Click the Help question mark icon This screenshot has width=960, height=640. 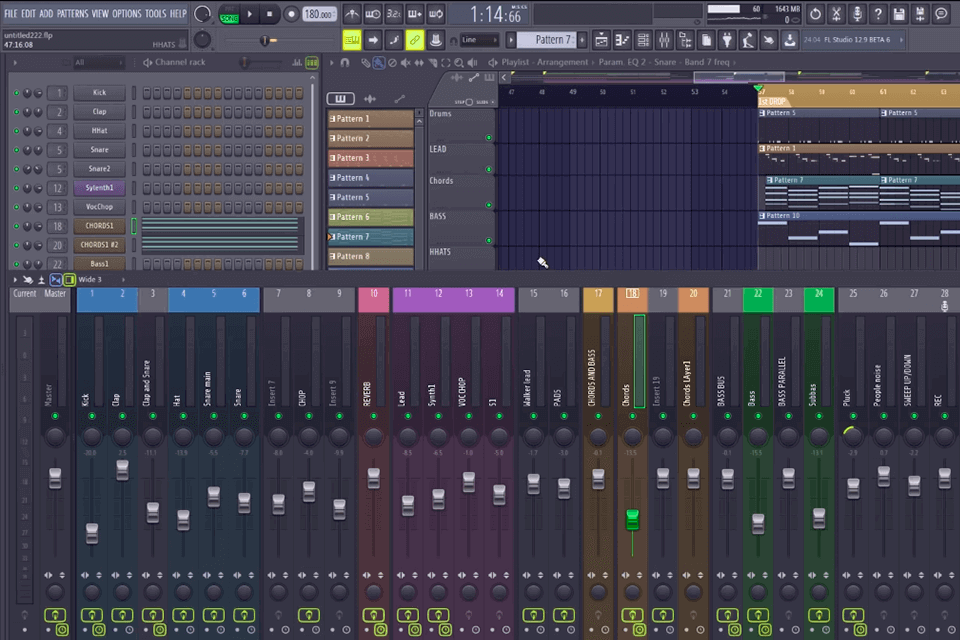(x=879, y=13)
